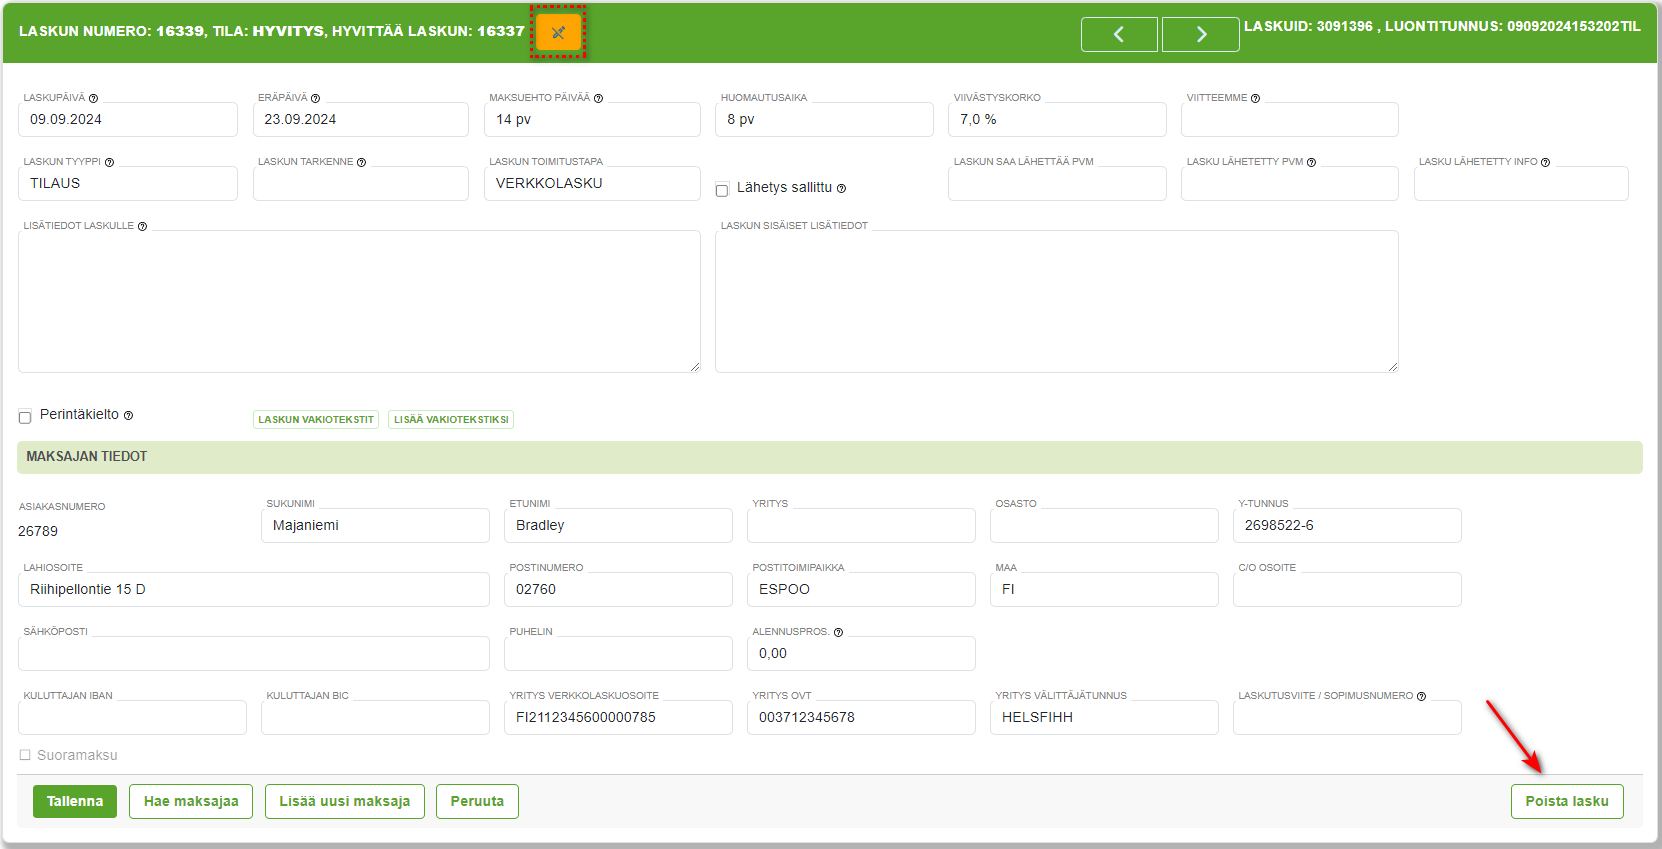Enable the Perintäkielto checkbox
Viewport: 1662px width, 849px height.
25,417
